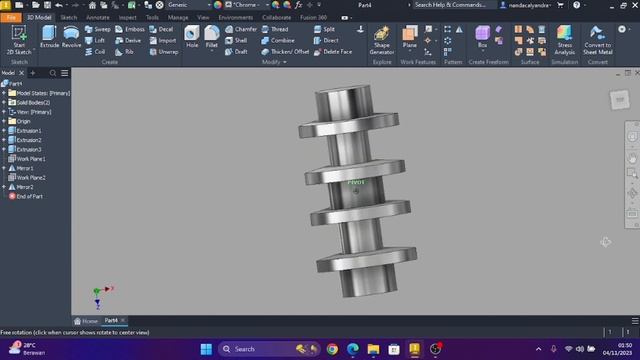Open Windows Start menu
This screenshot has width=640, height=360.
coord(207,349)
